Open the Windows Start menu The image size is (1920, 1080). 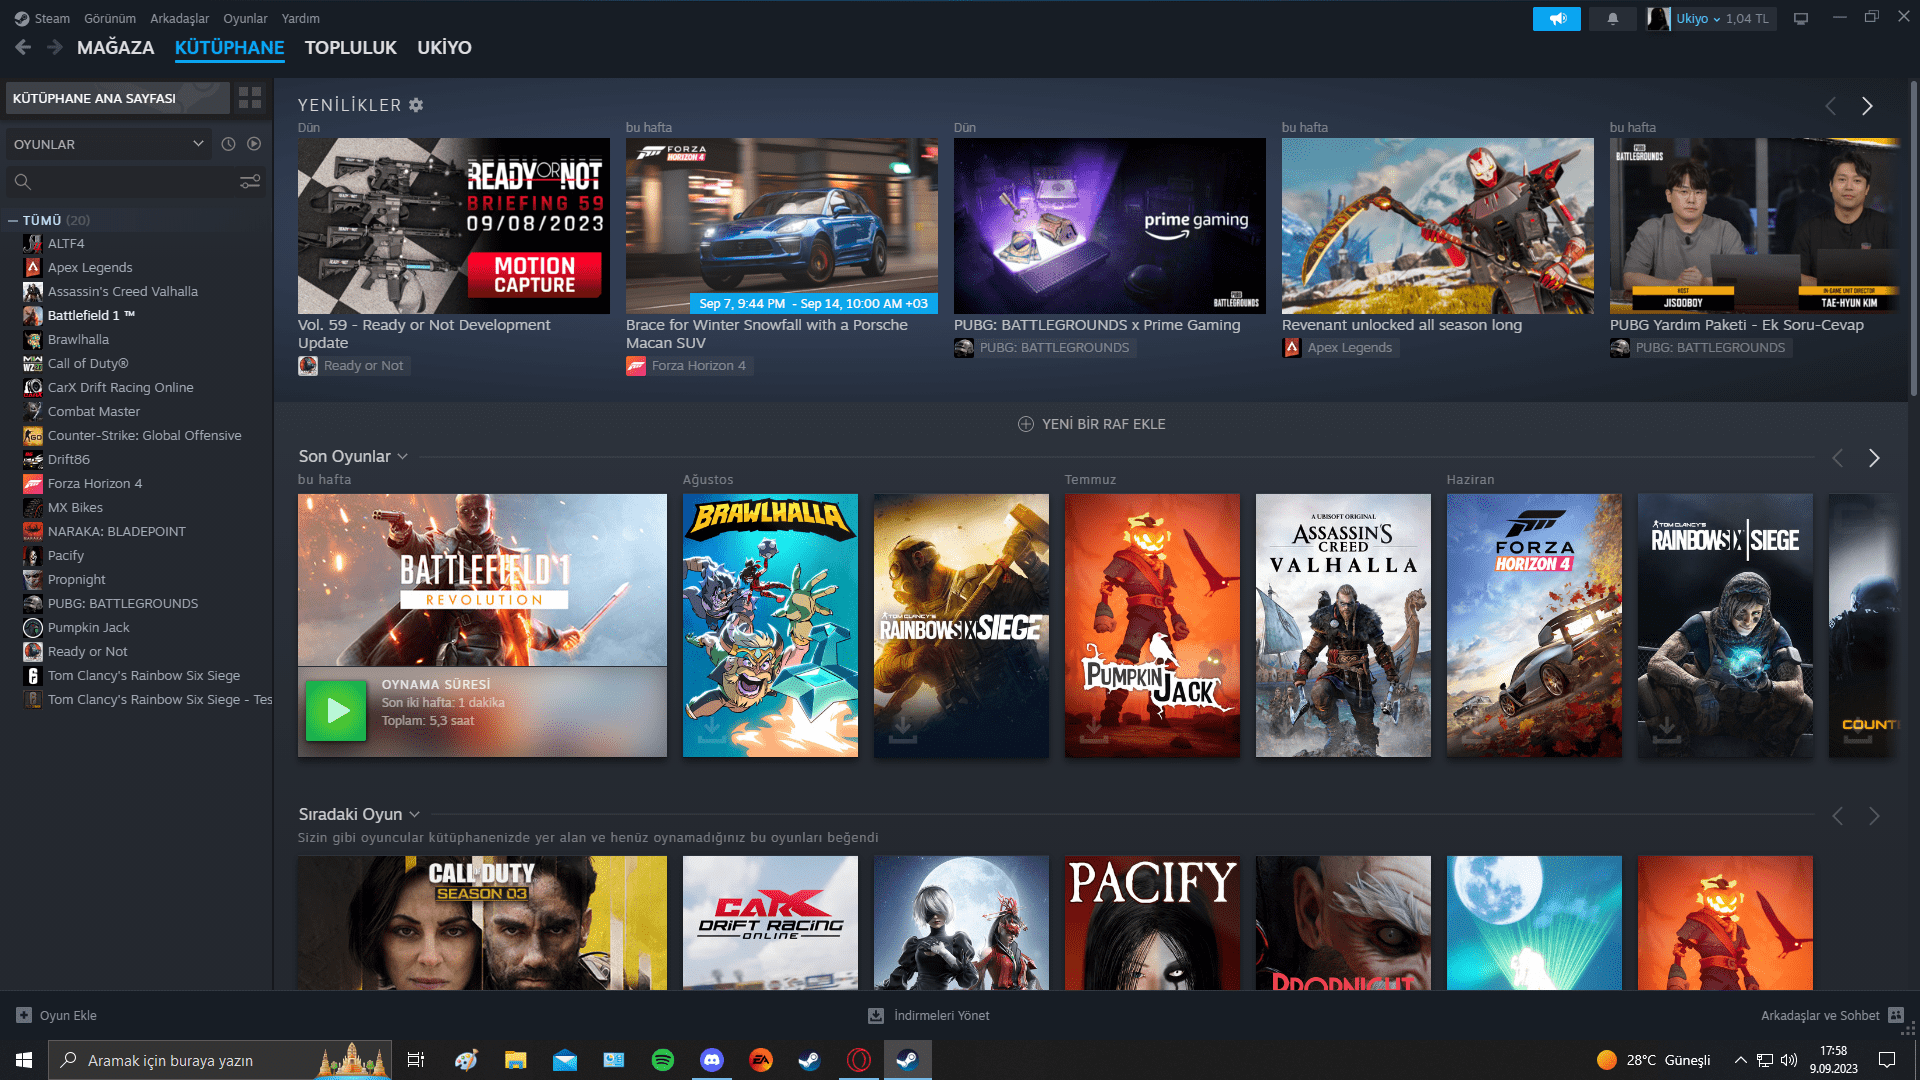(24, 1060)
